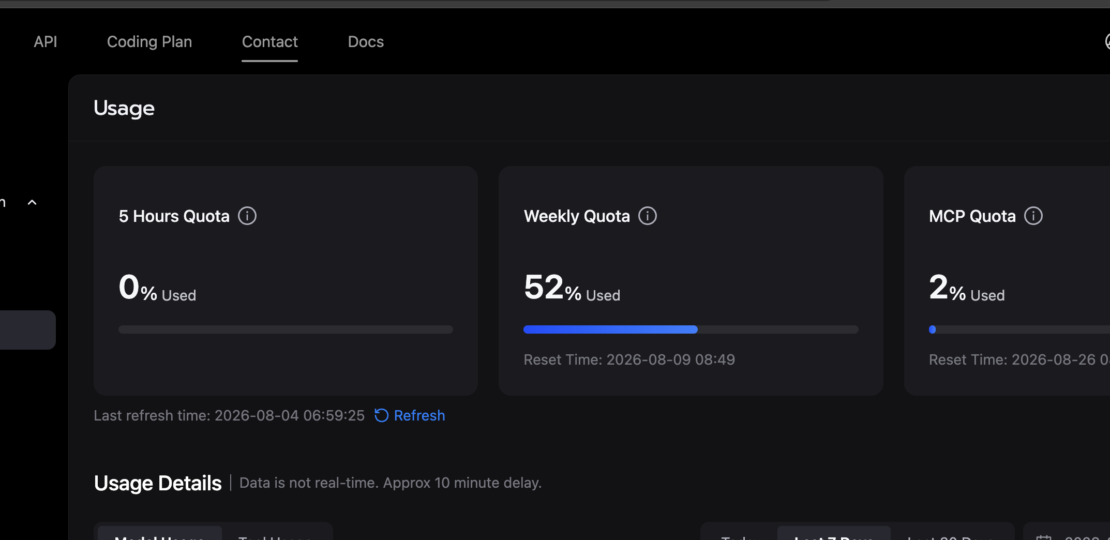Image resolution: width=1110 pixels, height=540 pixels.
Task: Click the 52% Used value
Action: pos(572,288)
